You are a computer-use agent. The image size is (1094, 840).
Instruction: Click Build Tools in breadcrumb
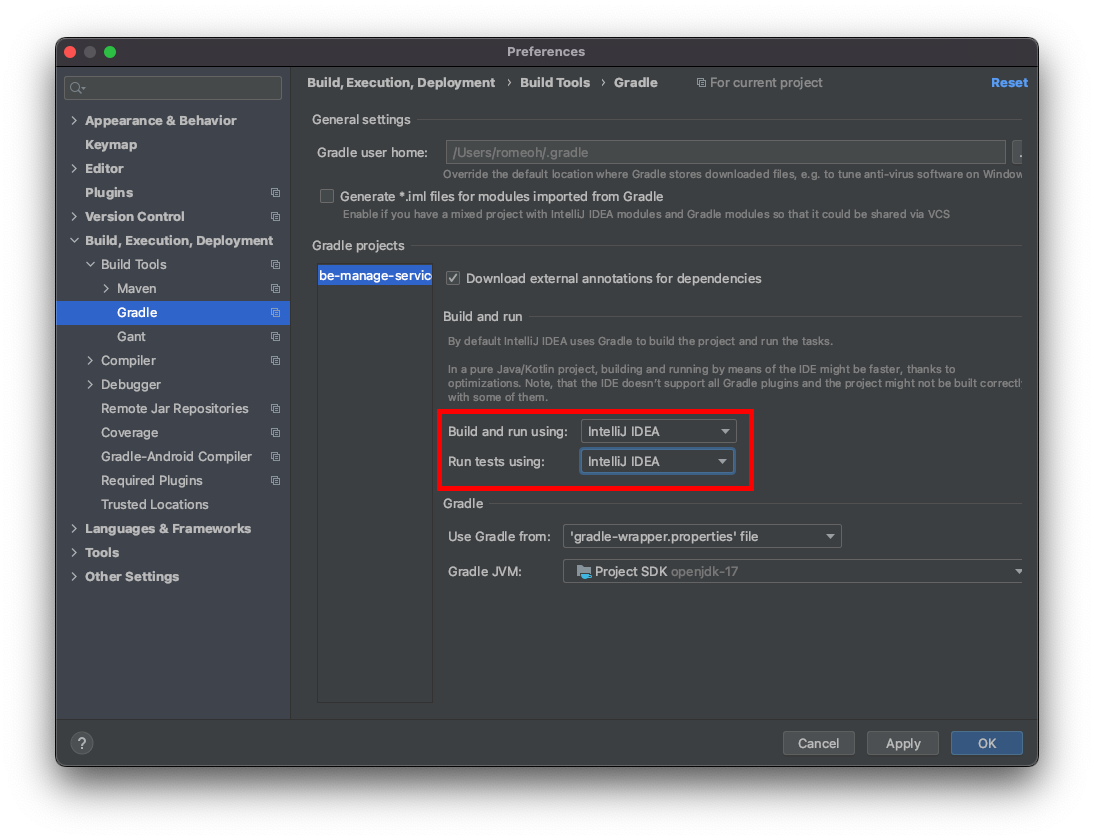(x=555, y=83)
